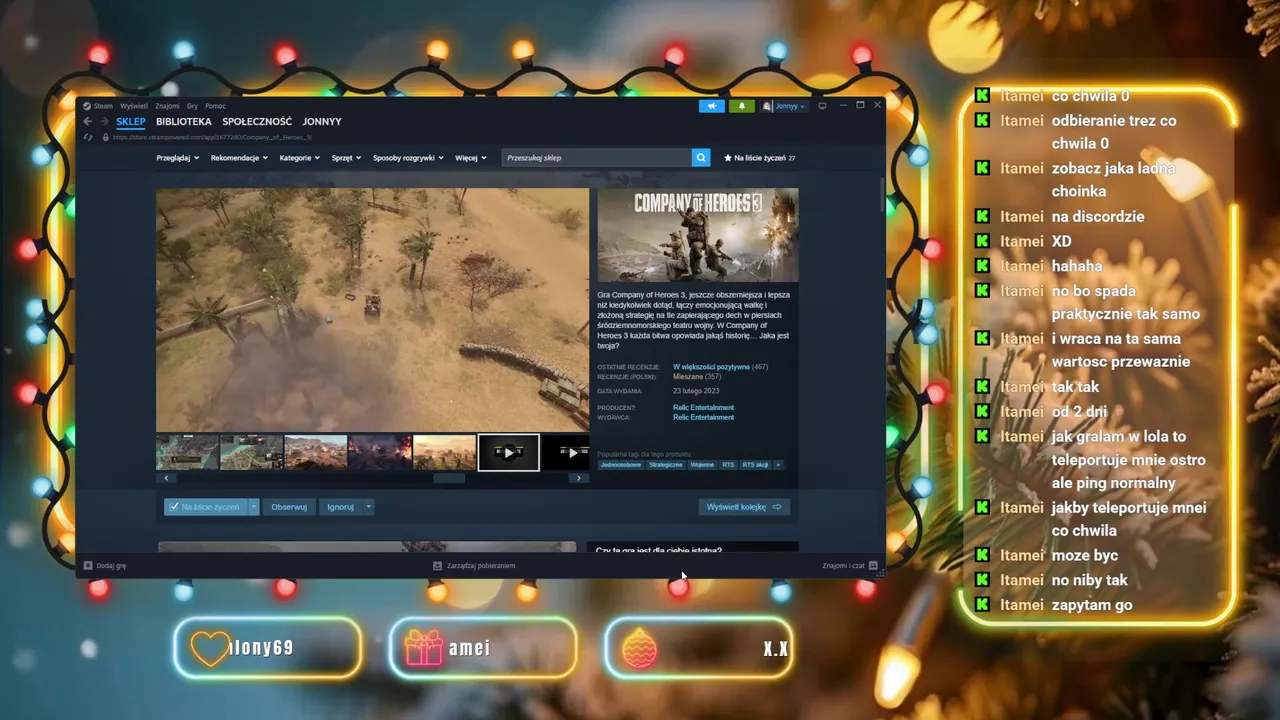Click the Wojenne tag
This screenshot has width=1280, height=720.
click(702, 465)
